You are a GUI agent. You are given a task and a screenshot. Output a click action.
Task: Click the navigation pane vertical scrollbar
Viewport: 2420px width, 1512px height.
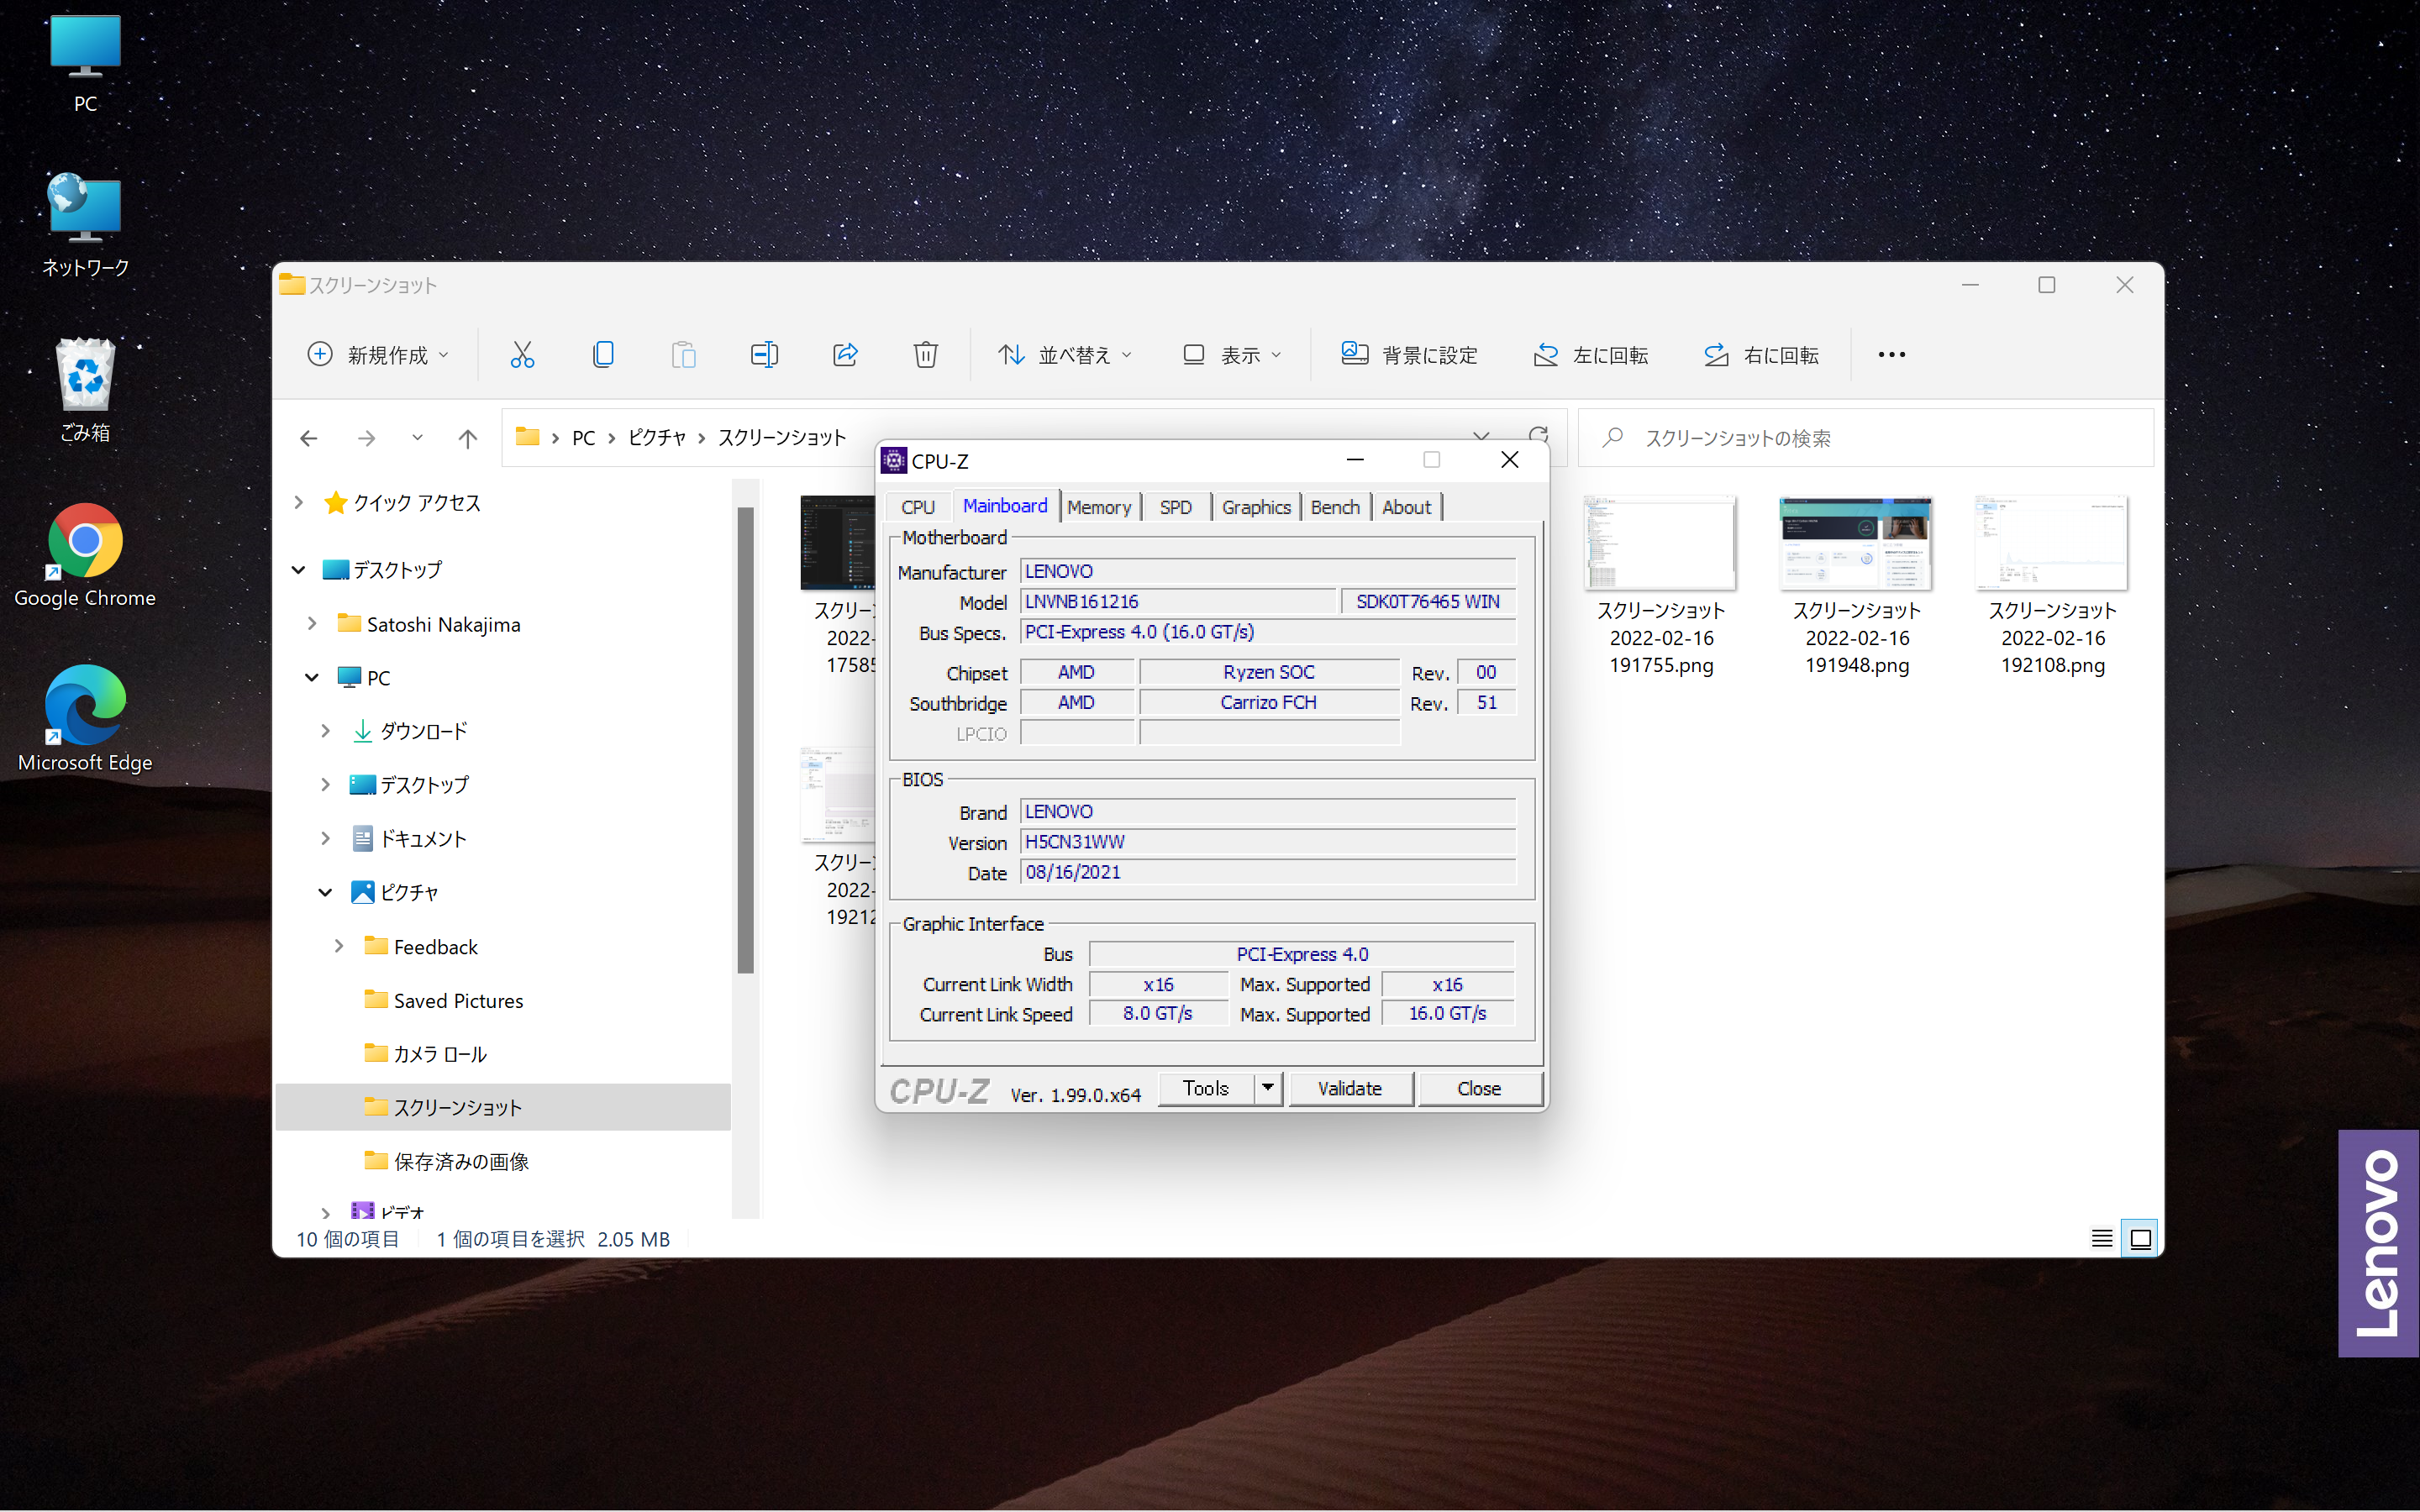pyautogui.click(x=745, y=740)
